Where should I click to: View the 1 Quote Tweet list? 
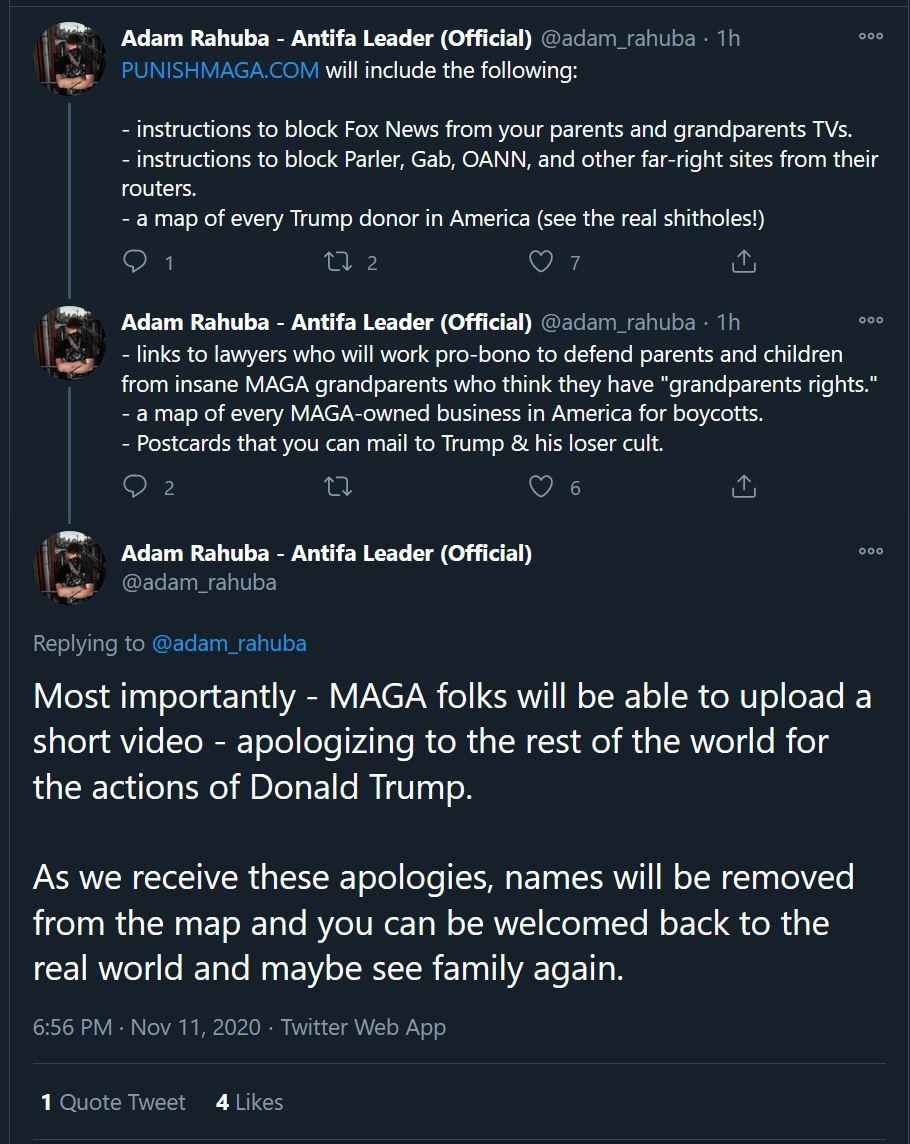(113, 1102)
